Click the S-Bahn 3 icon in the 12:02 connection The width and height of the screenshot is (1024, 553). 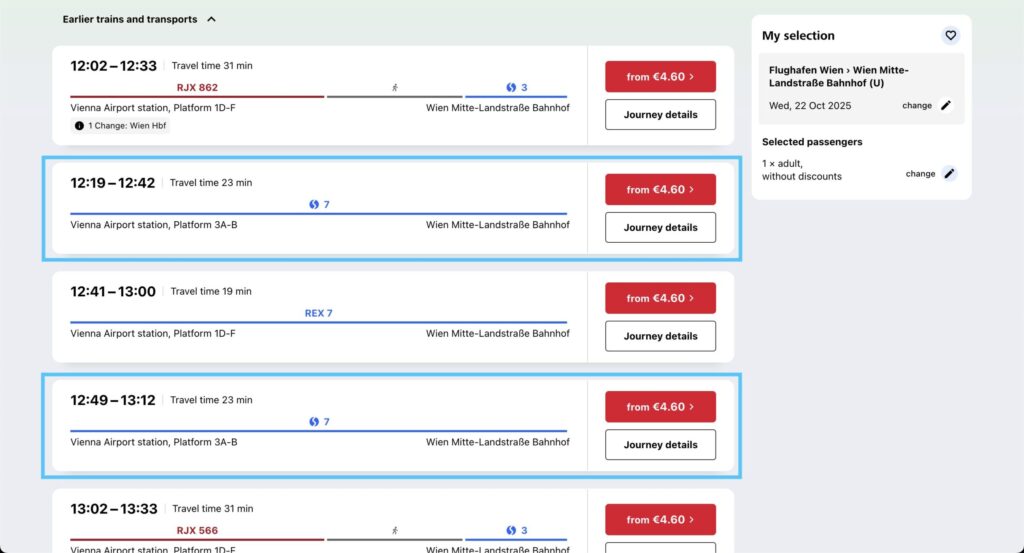click(510, 88)
